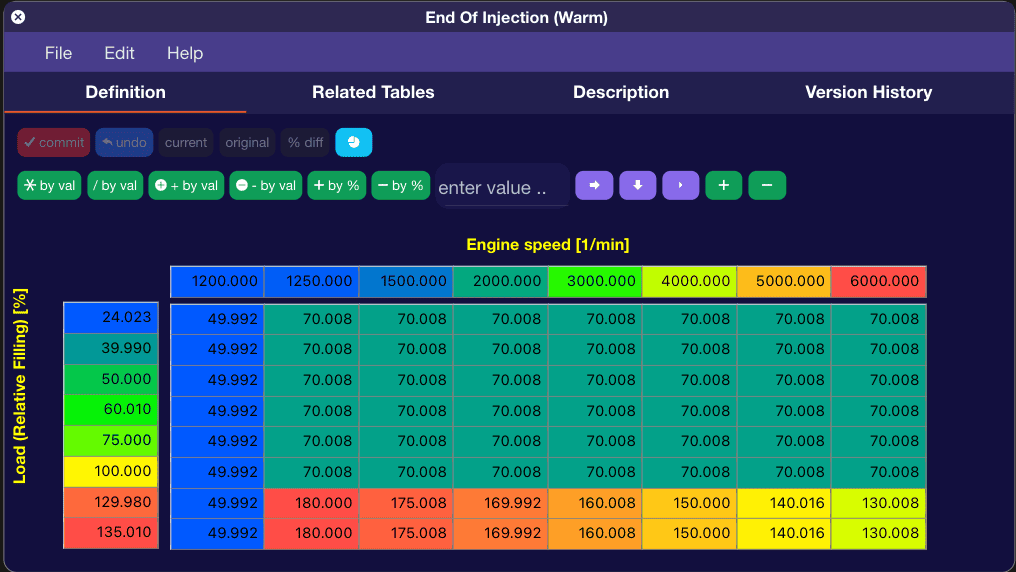Multiply selection with '* by val' button
This screenshot has width=1016, height=572.
(x=49, y=185)
